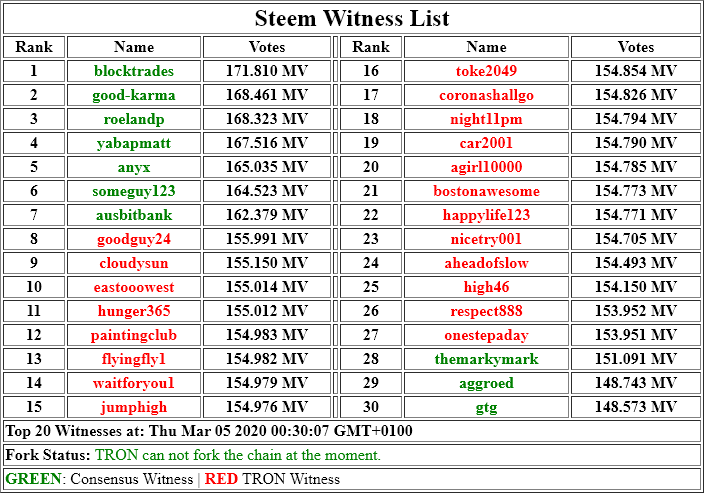Select the 151.091 MV votes value
This screenshot has height=493, width=704.
pos(636,359)
